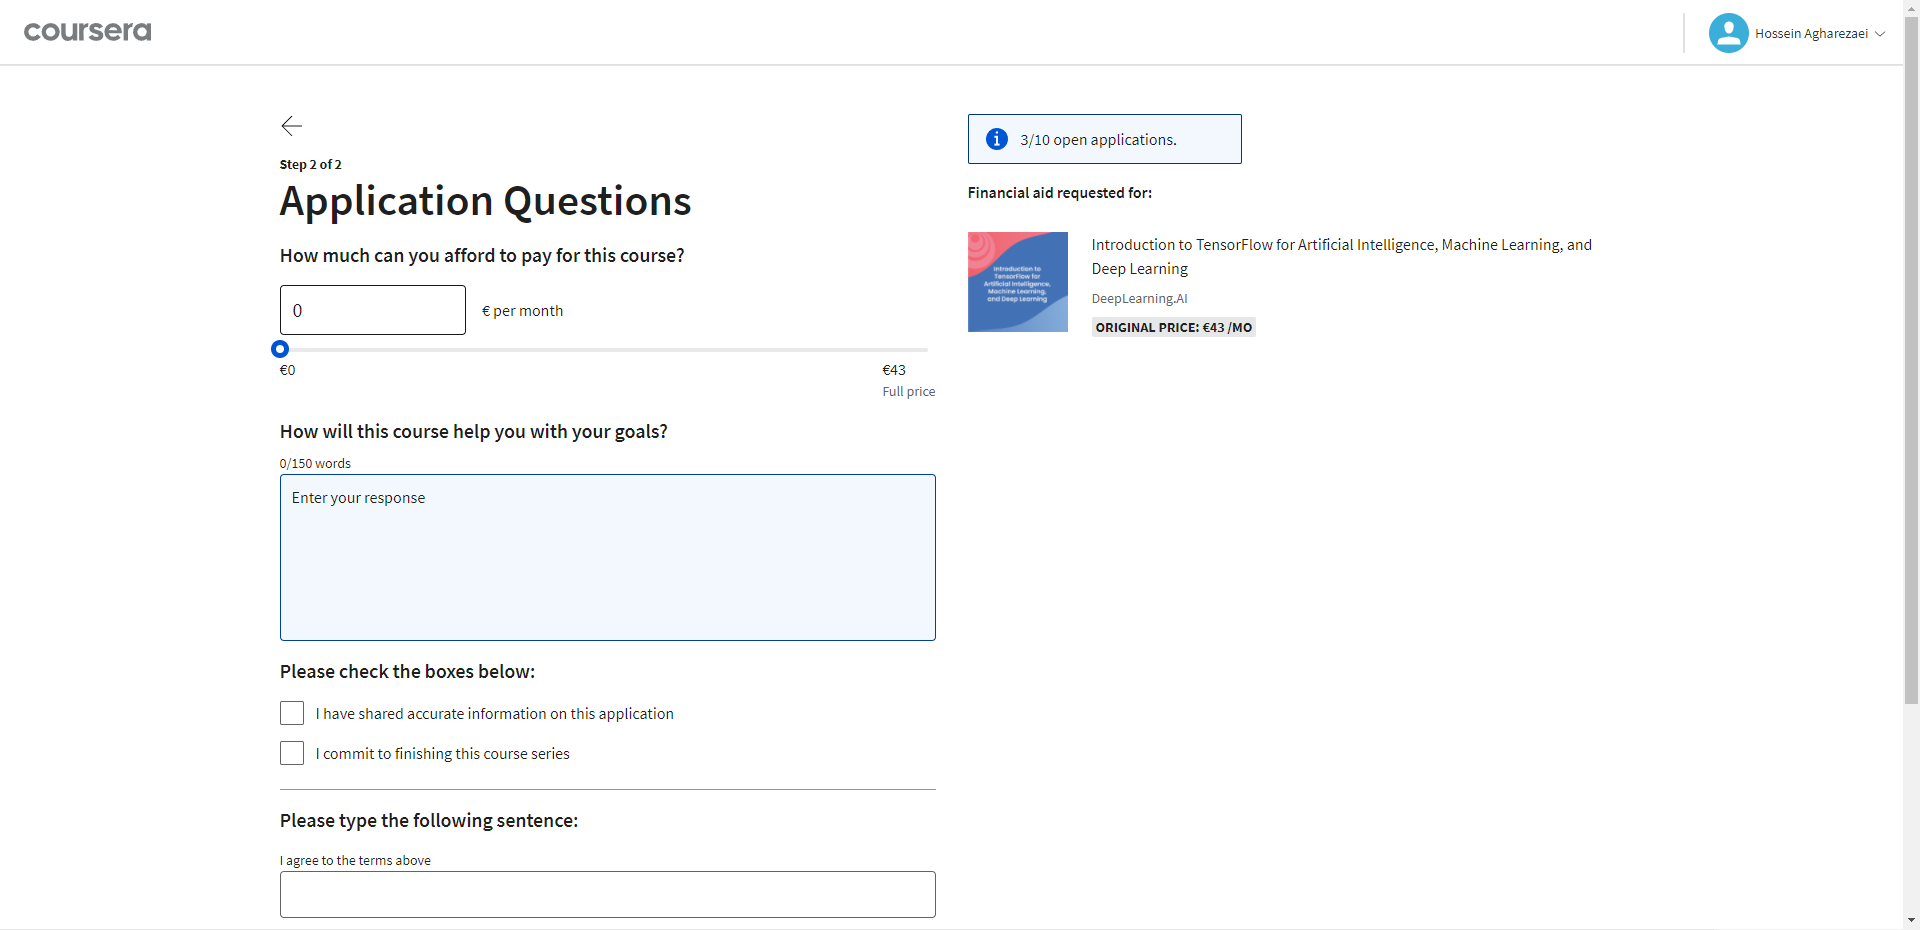This screenshot has width=1920, height=930.
Task: Open the account dropdown next to Hossein Agharezaei
Action: [x=1883, y=33]
